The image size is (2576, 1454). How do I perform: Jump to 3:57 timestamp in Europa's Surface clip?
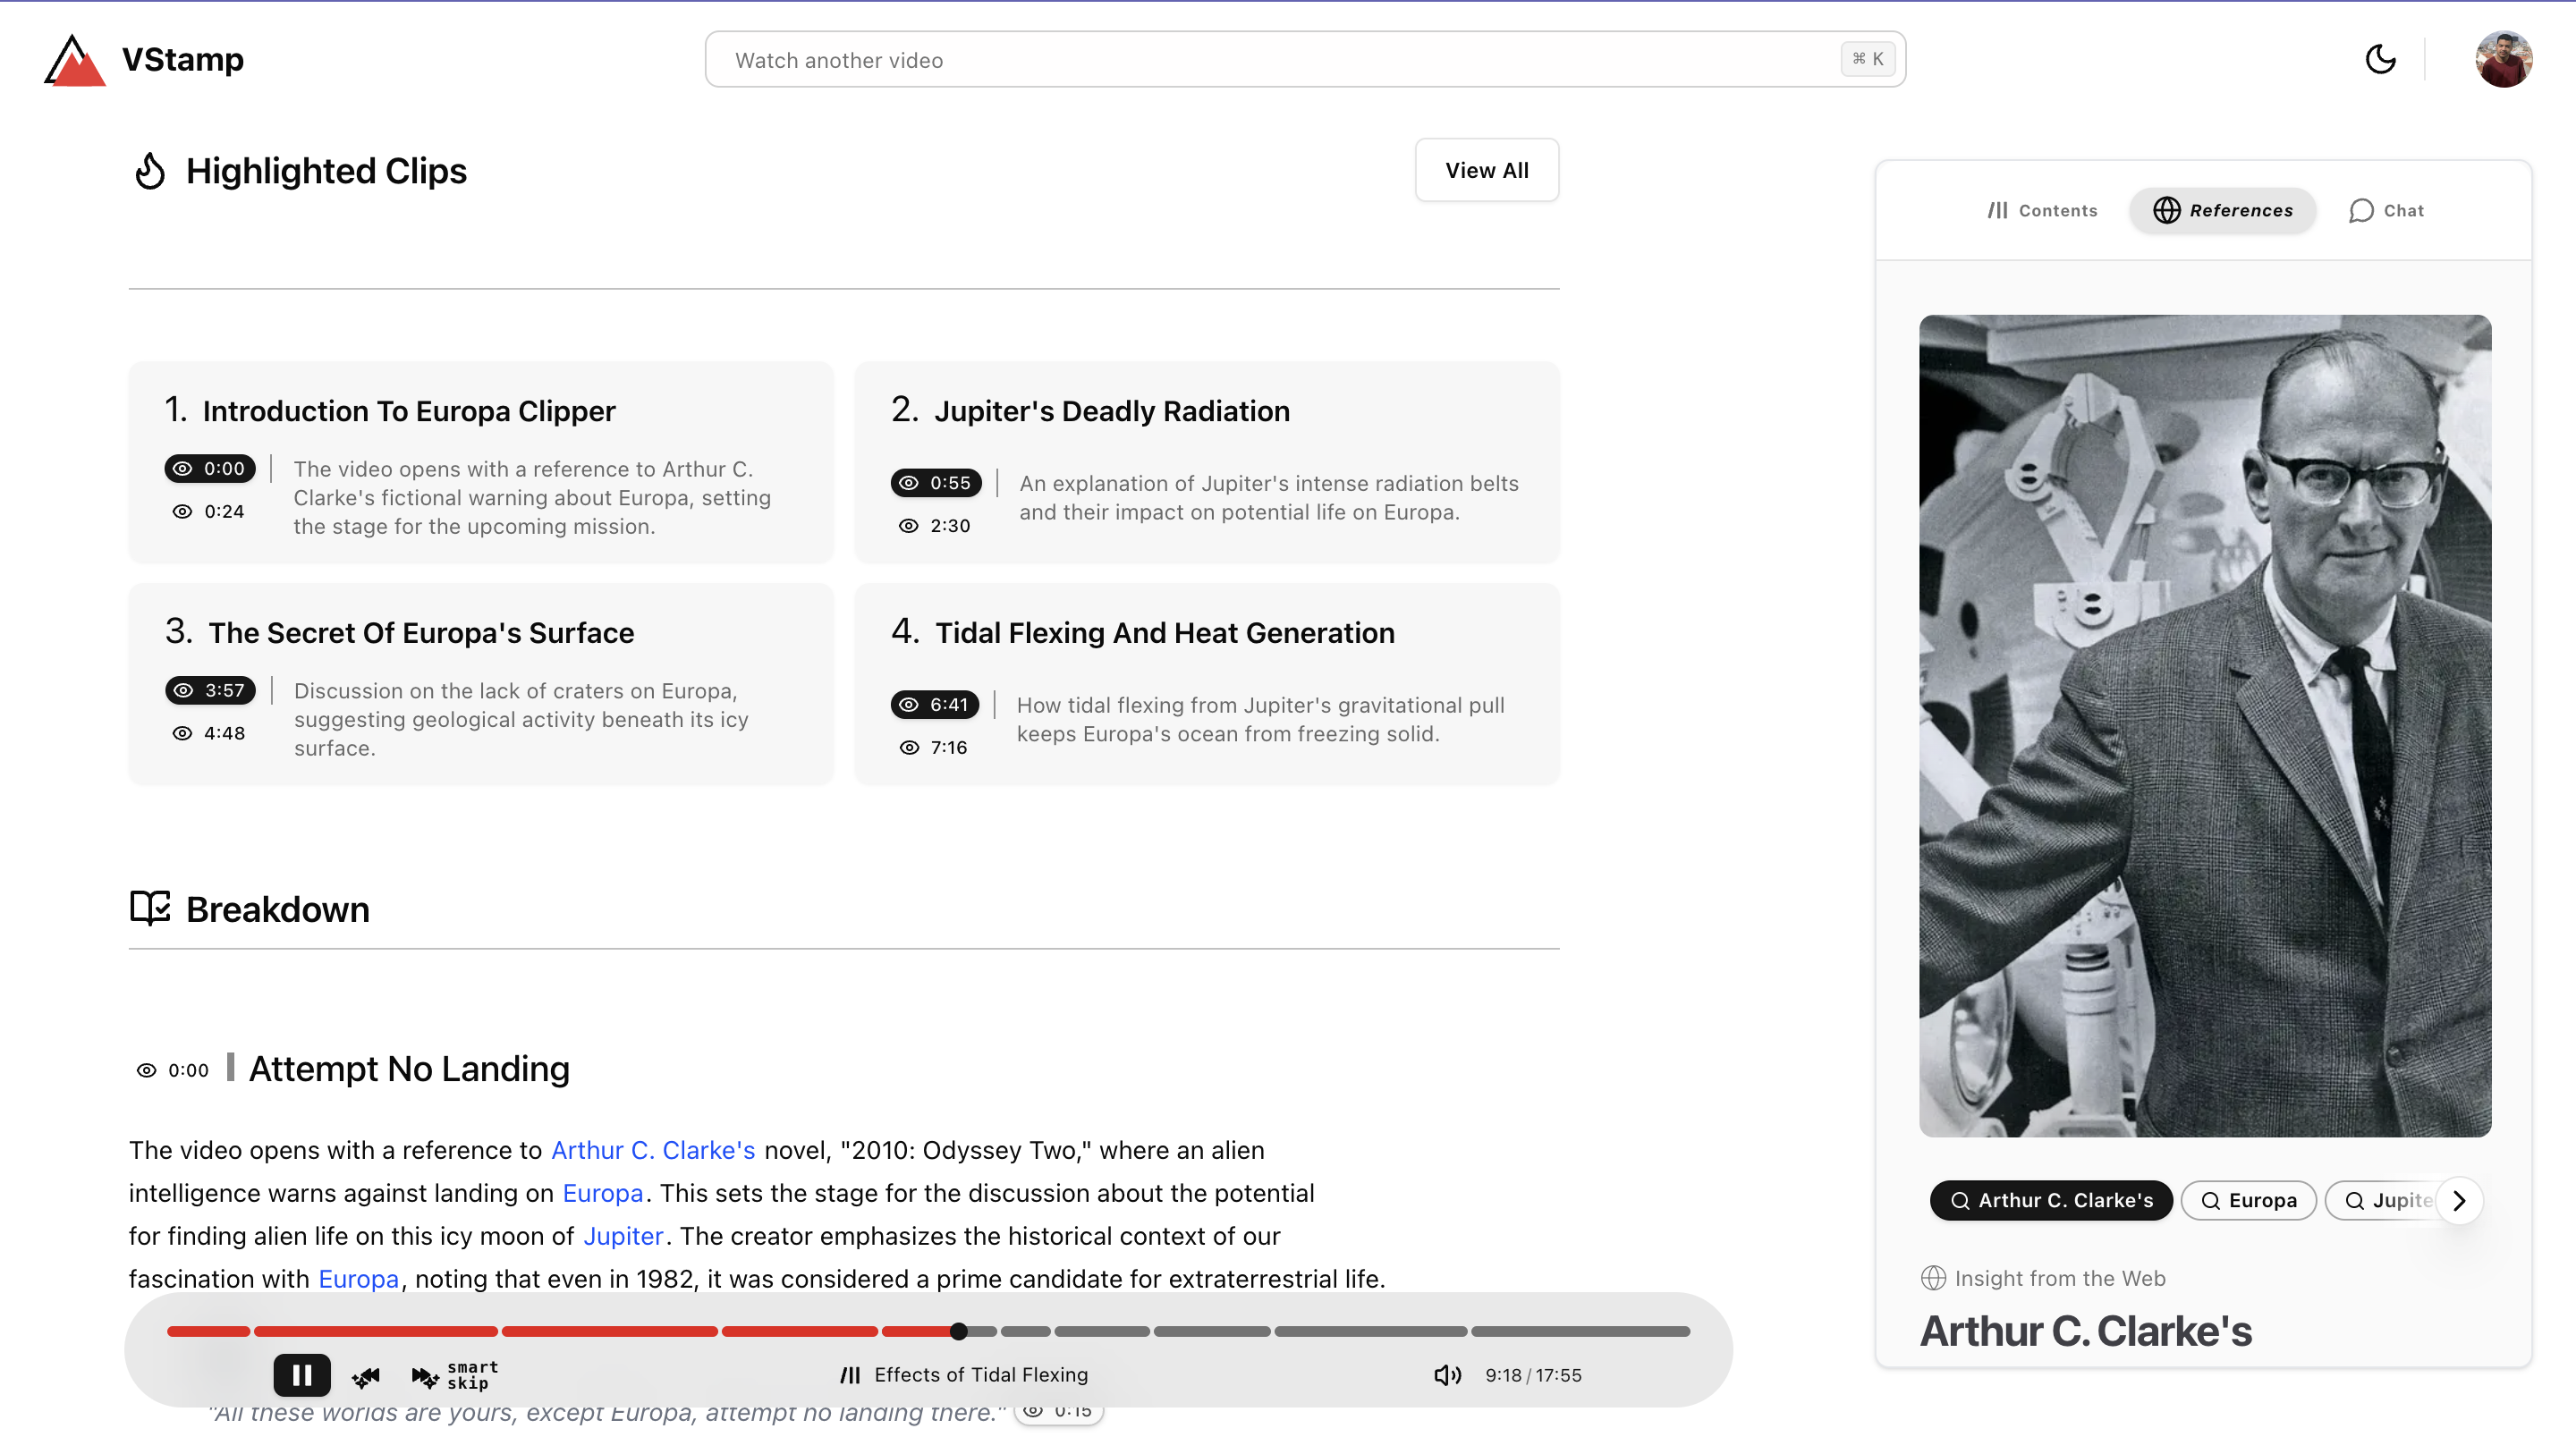click(x=210, y=690)
